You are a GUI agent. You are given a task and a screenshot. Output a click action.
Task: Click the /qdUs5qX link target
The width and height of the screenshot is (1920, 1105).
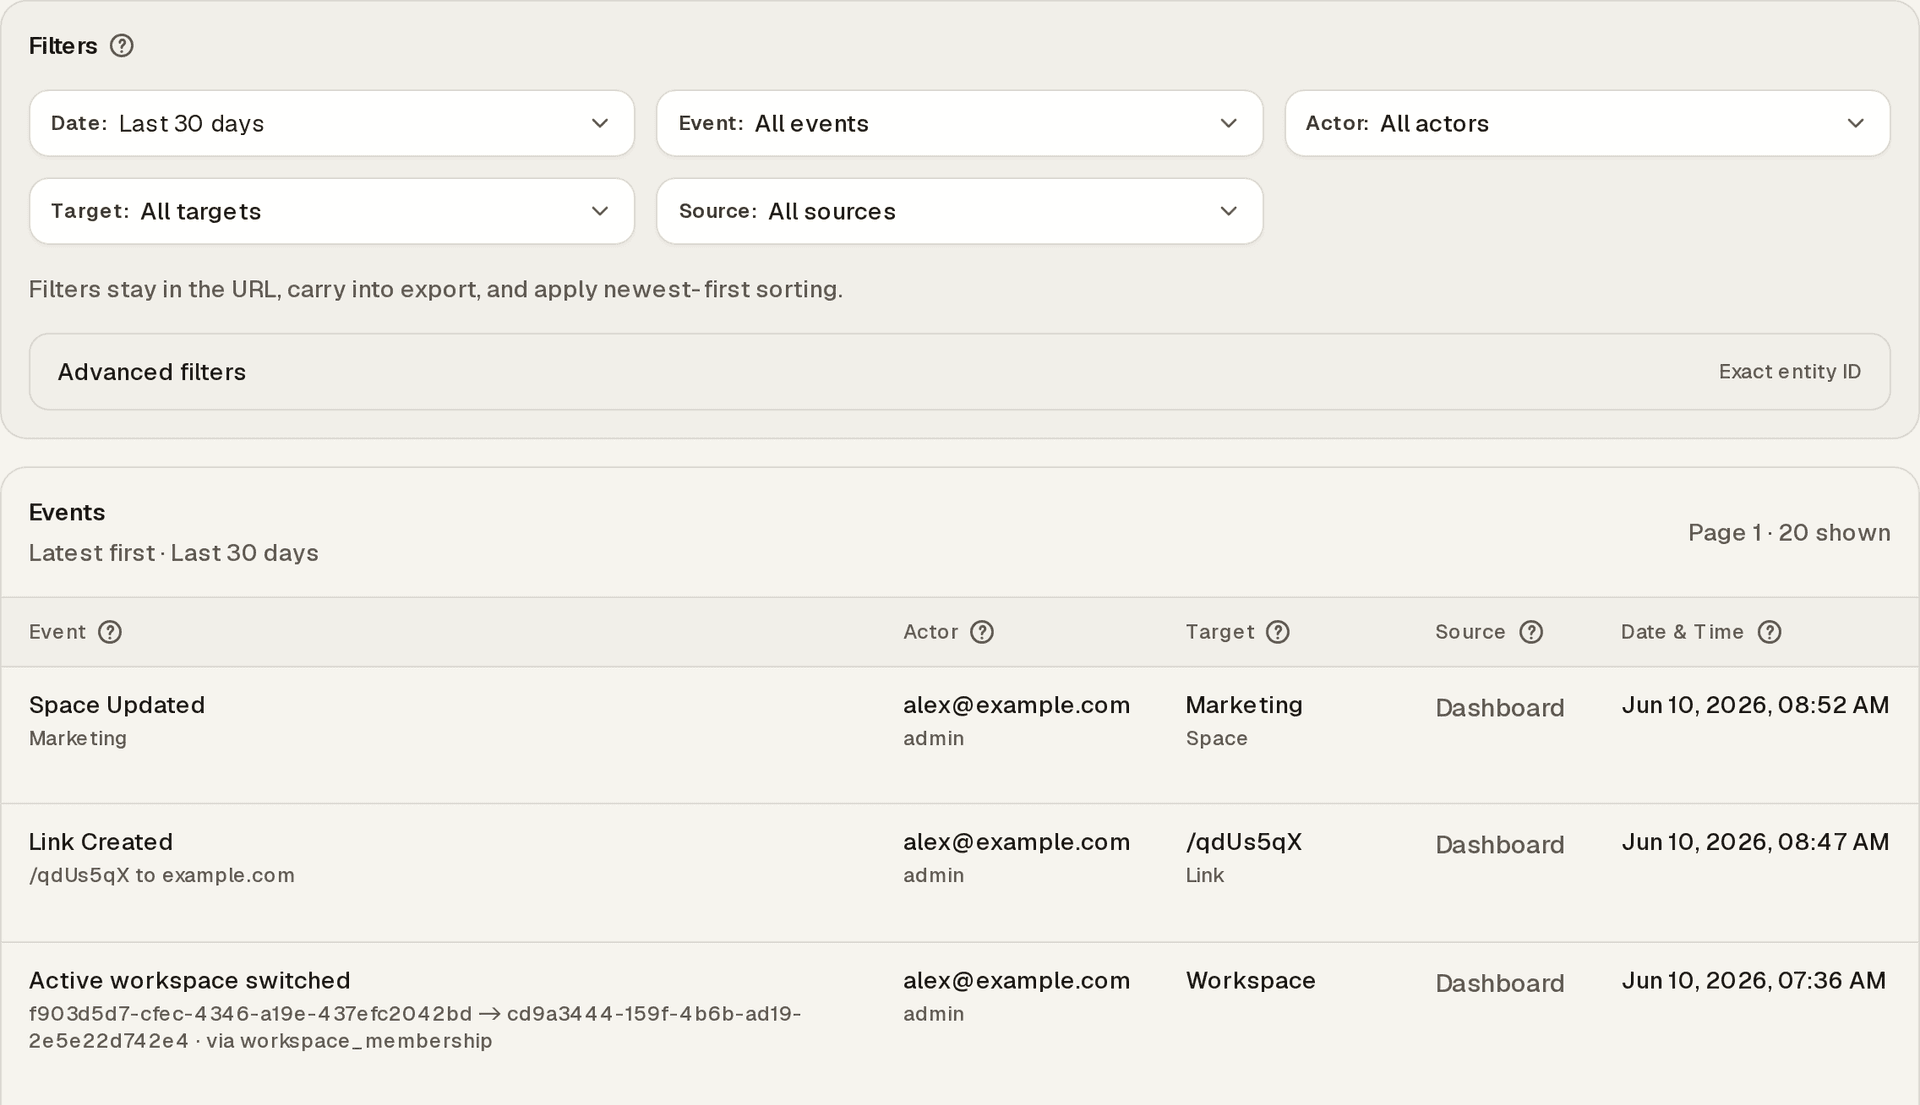[x=1244, y=842]
